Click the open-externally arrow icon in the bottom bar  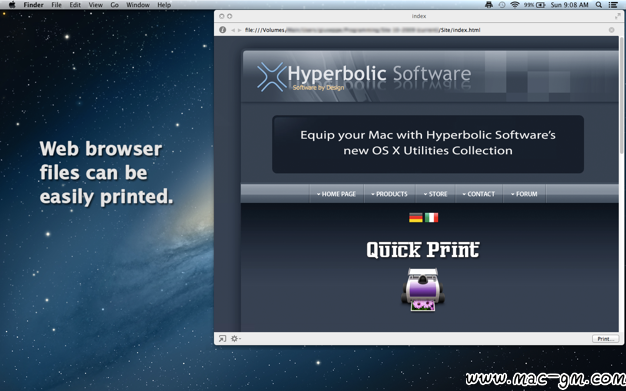pyautogui.click(x=222, y=339)
